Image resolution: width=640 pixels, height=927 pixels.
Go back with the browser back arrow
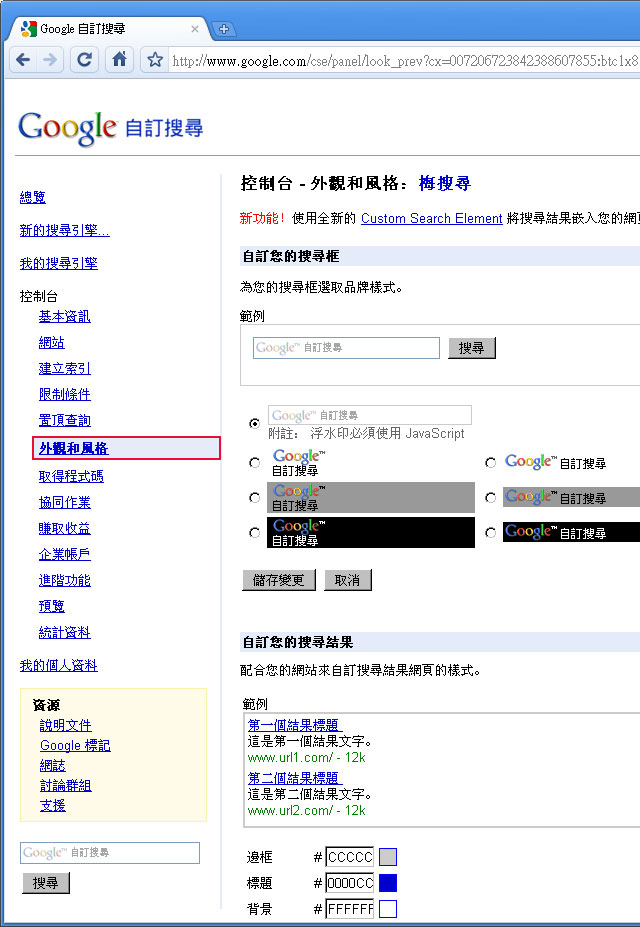(x=23, y=60)
